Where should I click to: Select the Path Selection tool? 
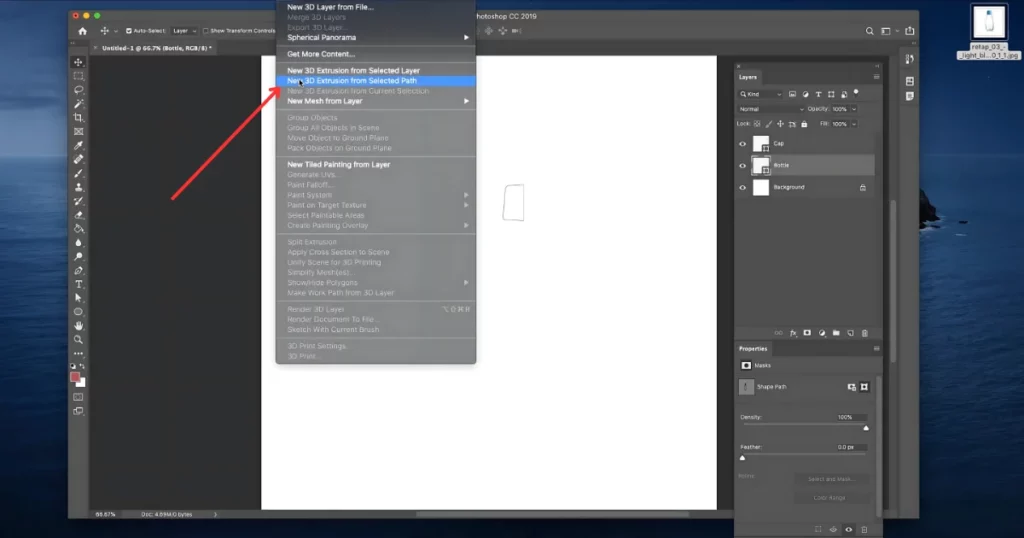coord(78,298)
